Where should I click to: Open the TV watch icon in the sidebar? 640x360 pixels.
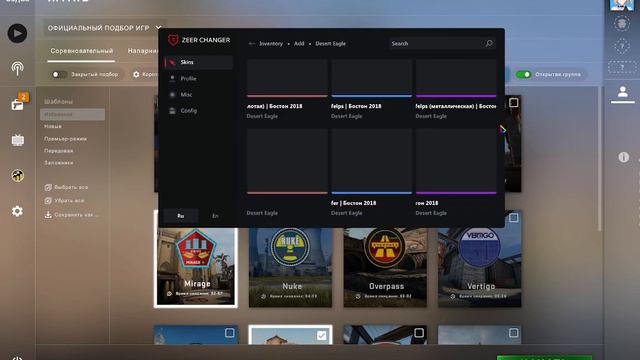click(x=18, y=140)
